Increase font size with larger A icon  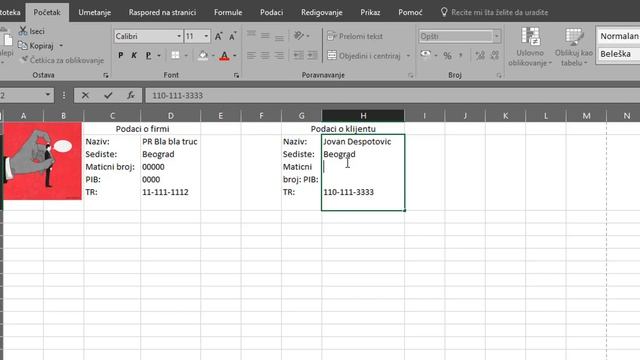click(x=219, y=36)
